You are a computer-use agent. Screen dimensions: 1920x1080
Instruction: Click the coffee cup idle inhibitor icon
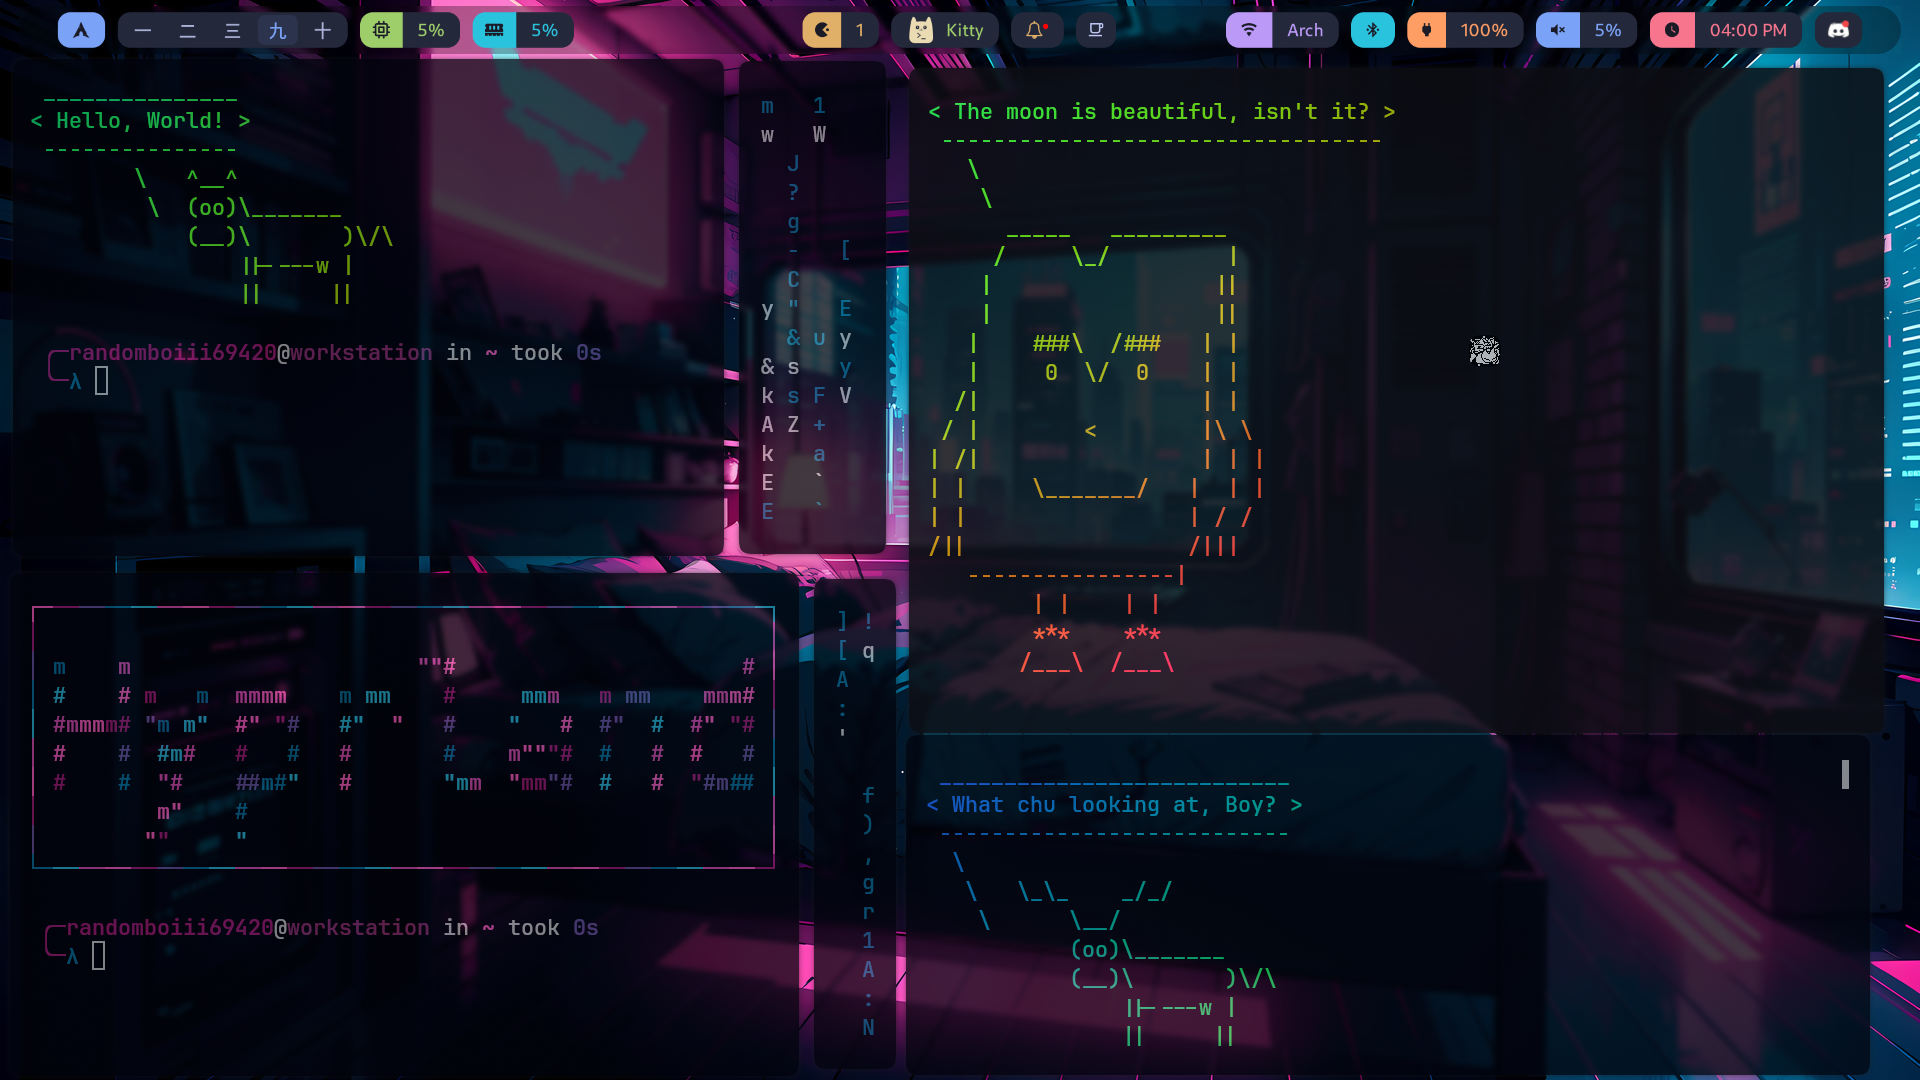coord(1096,30)
